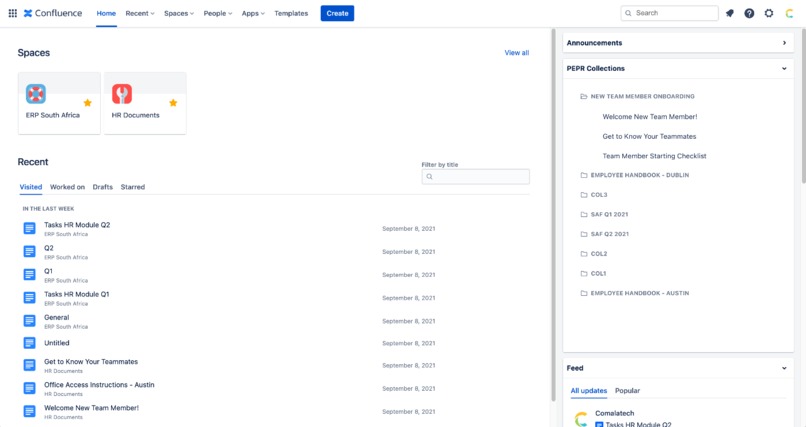Viewport: 806px width, 427px height.
Task: Click View all spaces link
Action: 517,52
